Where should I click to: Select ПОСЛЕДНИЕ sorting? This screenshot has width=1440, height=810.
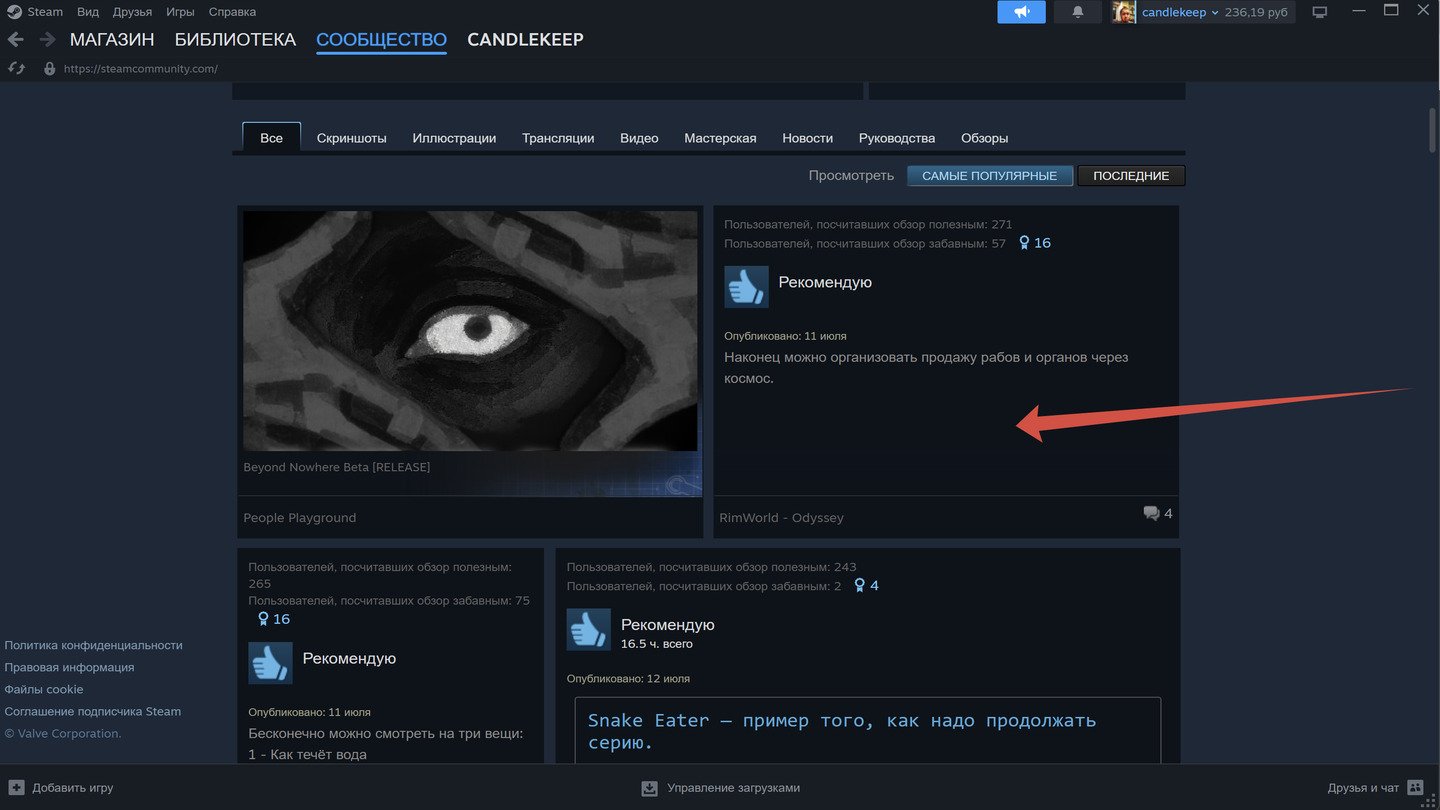tap(1131, 176)
